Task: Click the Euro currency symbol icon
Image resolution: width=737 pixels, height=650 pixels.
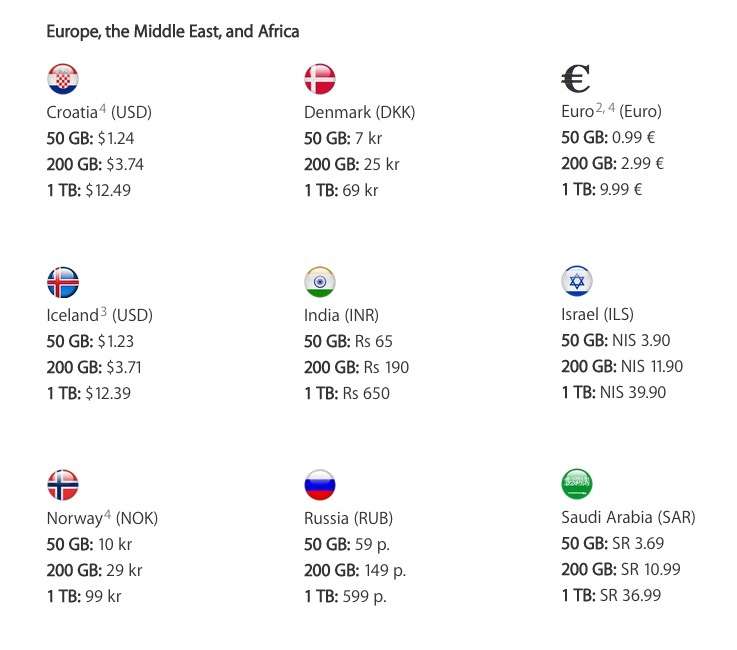Action: [x=576, y=78]
